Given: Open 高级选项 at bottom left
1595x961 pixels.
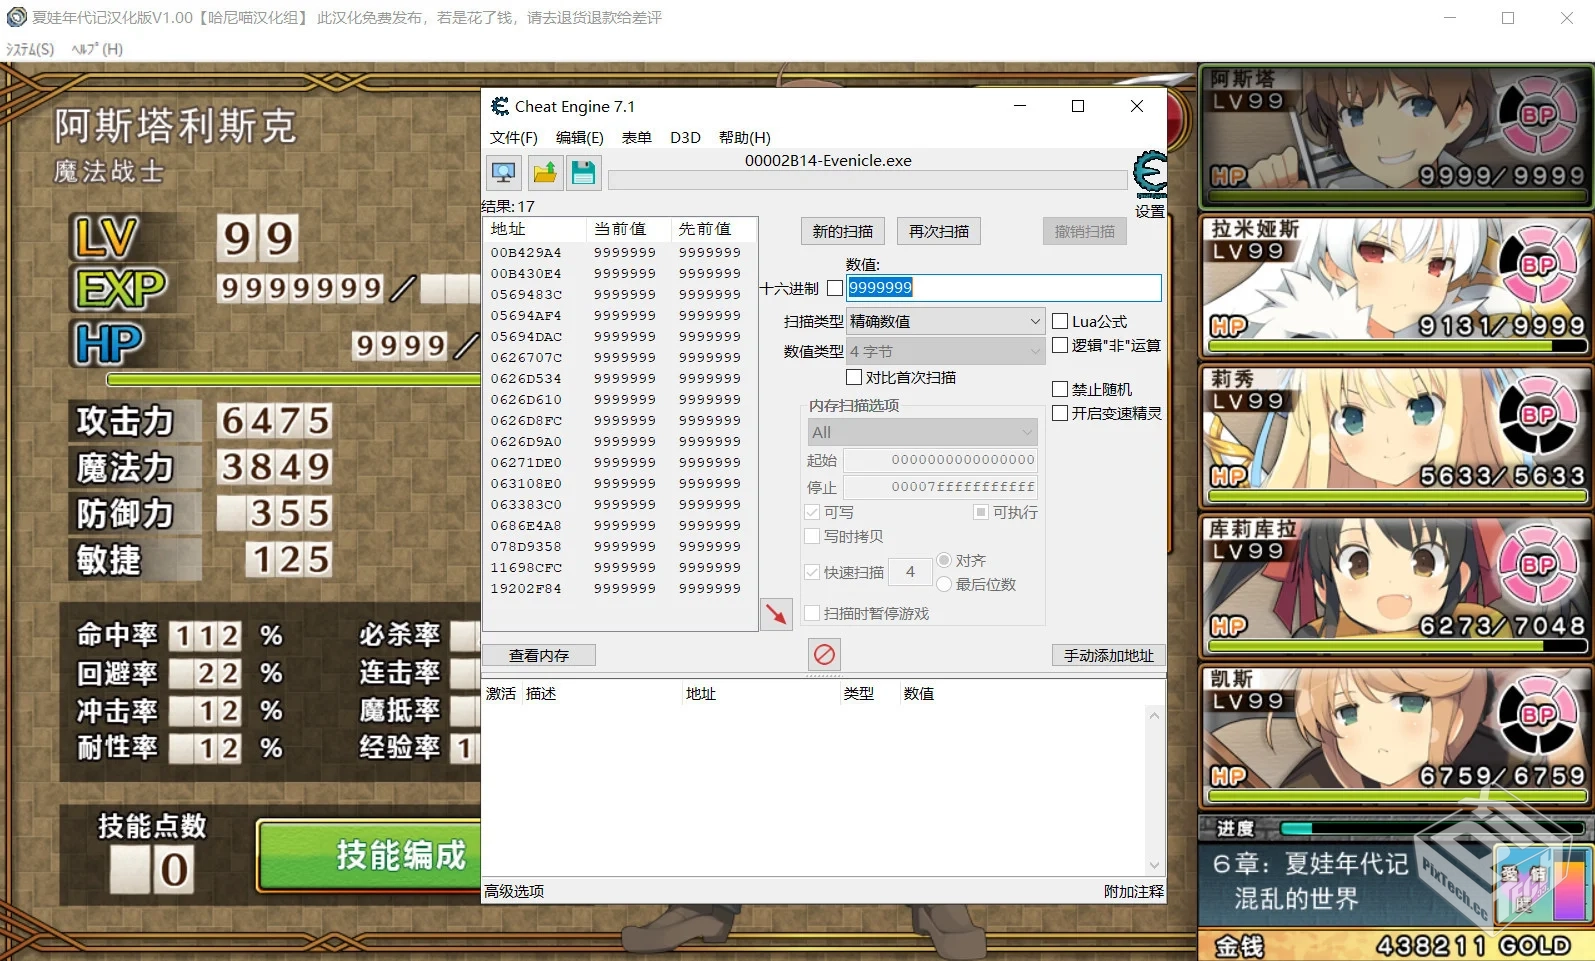Looking at the screenshot, I should click(514, 891).
